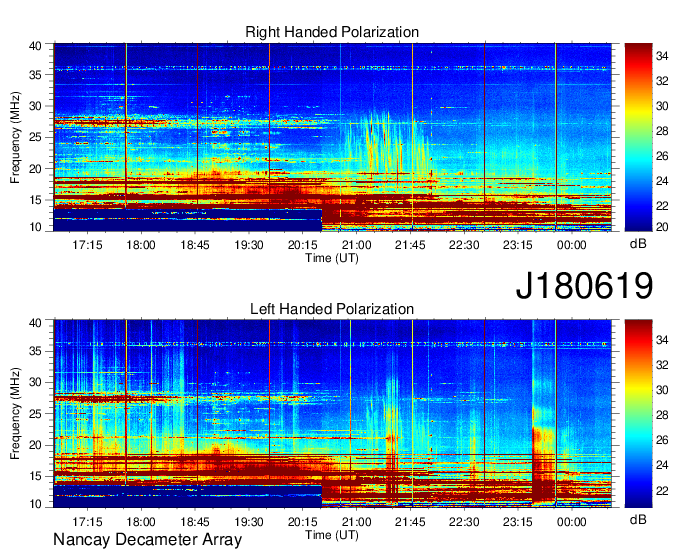Click 21:00 tick on Left Handed time axis

(356, 522)
